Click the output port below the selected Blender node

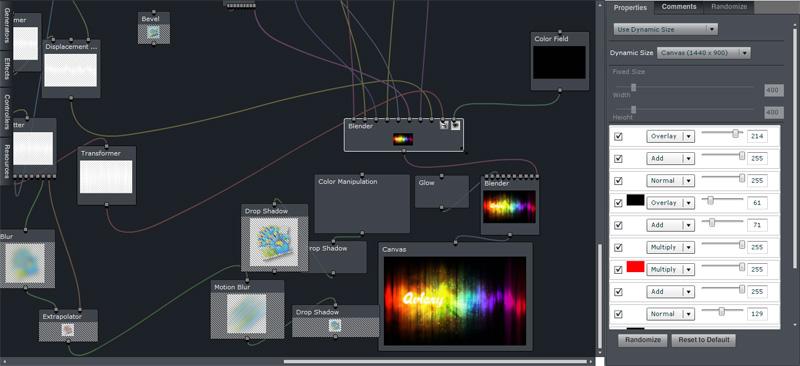[x=404, y=151]
